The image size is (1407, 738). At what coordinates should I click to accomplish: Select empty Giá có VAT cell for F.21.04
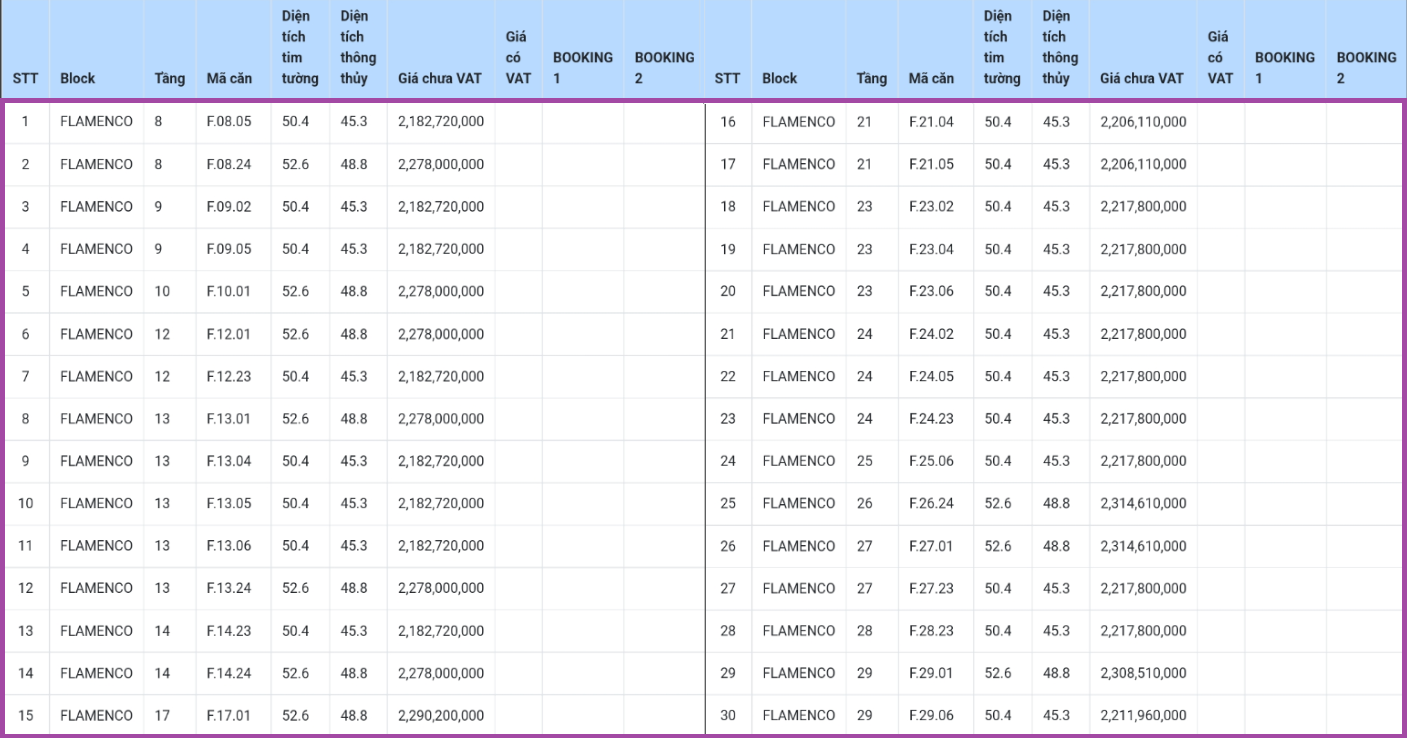[x=1221, y=122]
